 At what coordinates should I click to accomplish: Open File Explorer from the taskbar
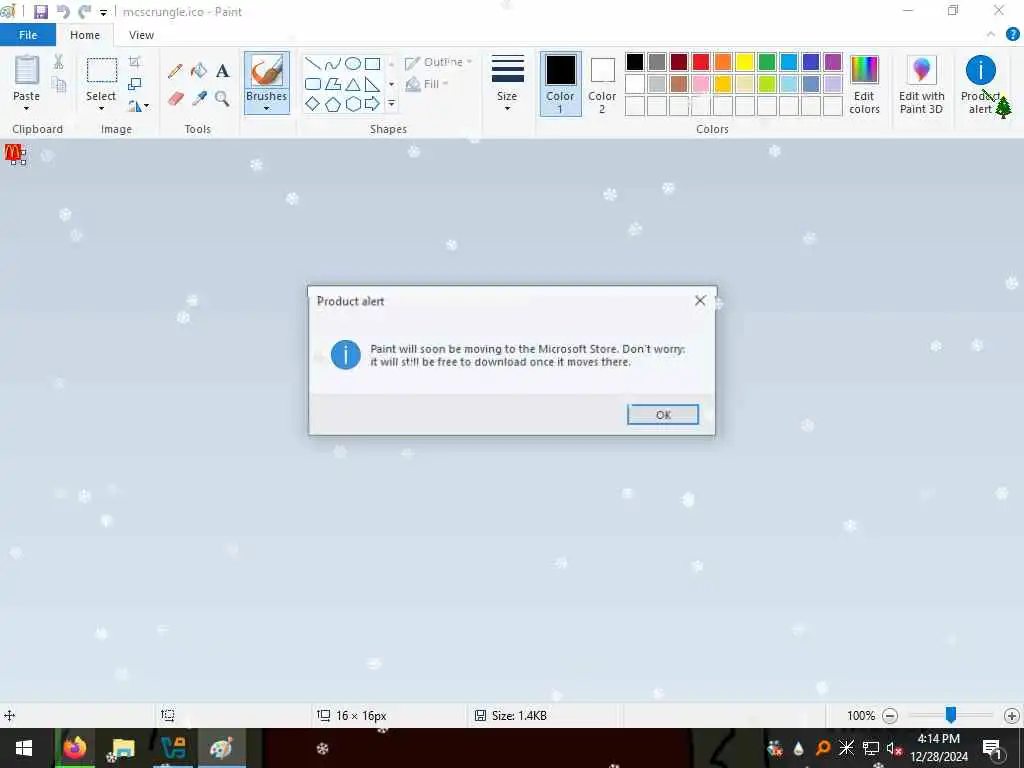(x=123, y=748)
